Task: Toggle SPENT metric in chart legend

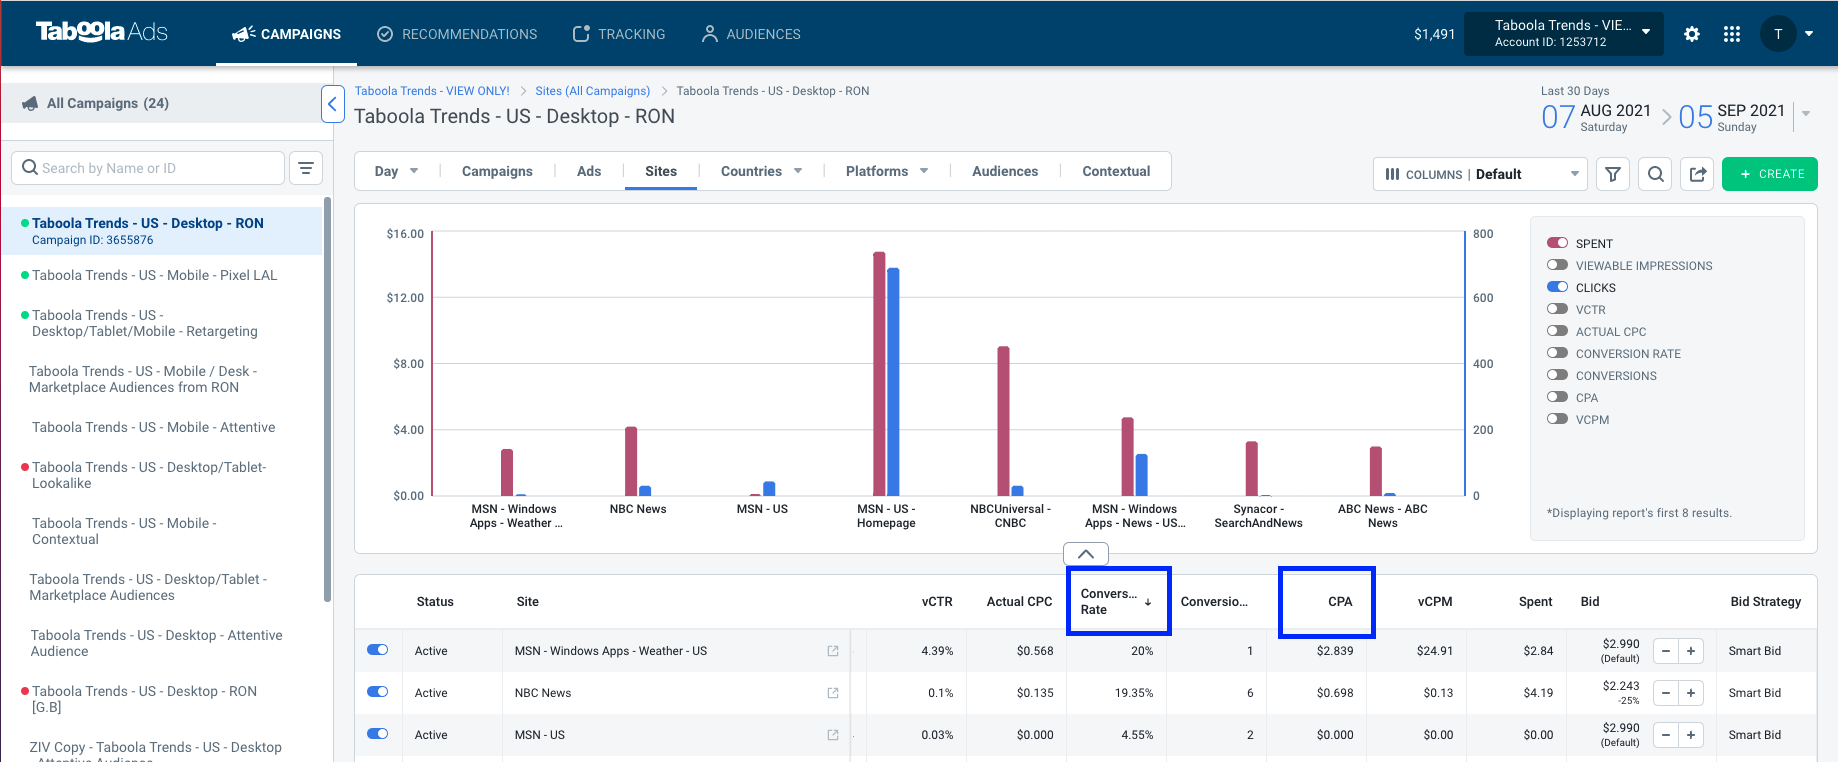Action: (1557, 243)
